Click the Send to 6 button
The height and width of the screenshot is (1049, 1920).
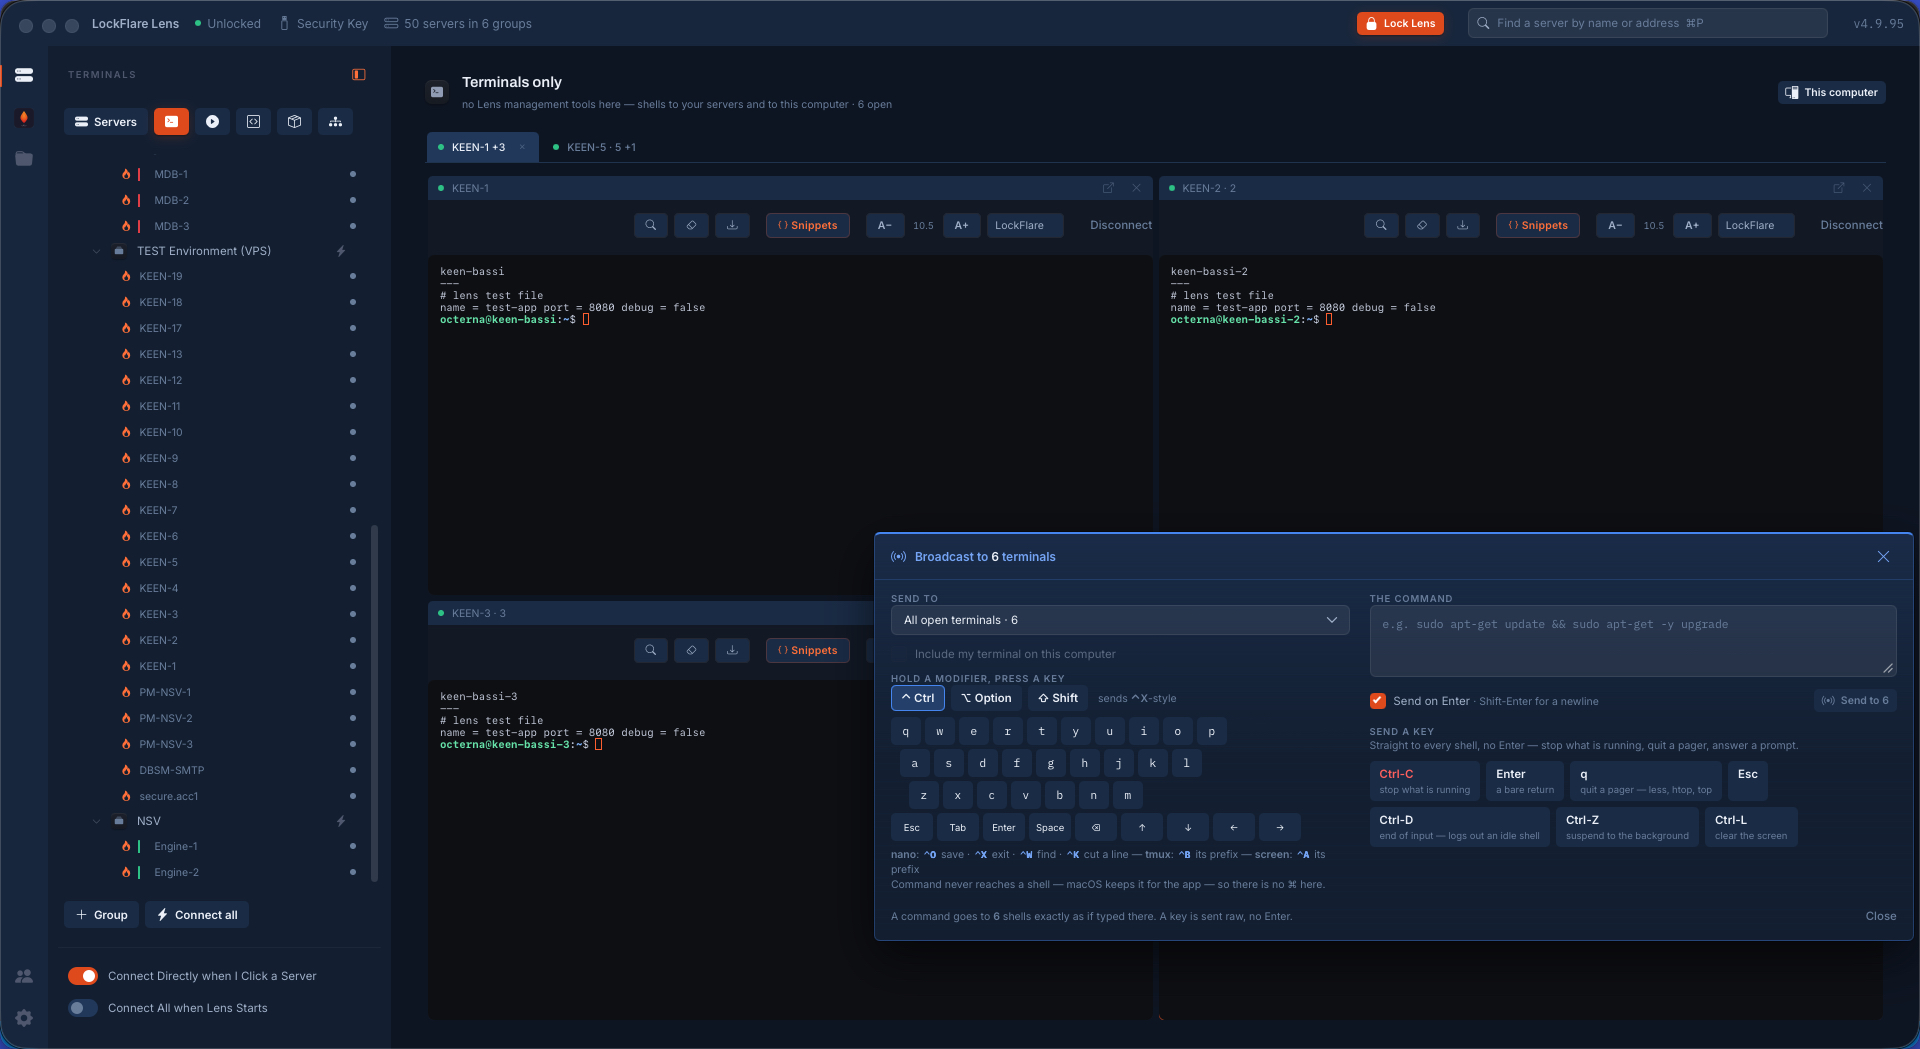click(x=1855, y=700)
